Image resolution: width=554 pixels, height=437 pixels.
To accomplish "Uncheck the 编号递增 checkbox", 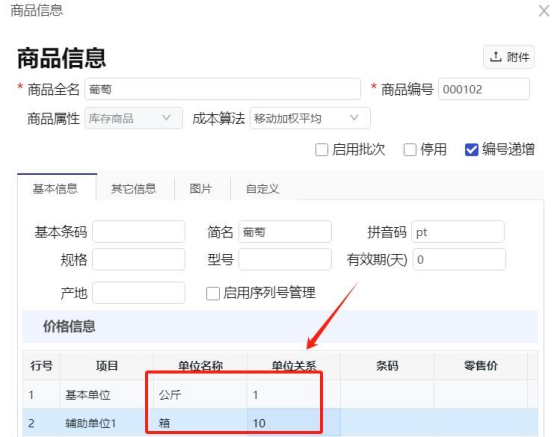I will (472, 149).
